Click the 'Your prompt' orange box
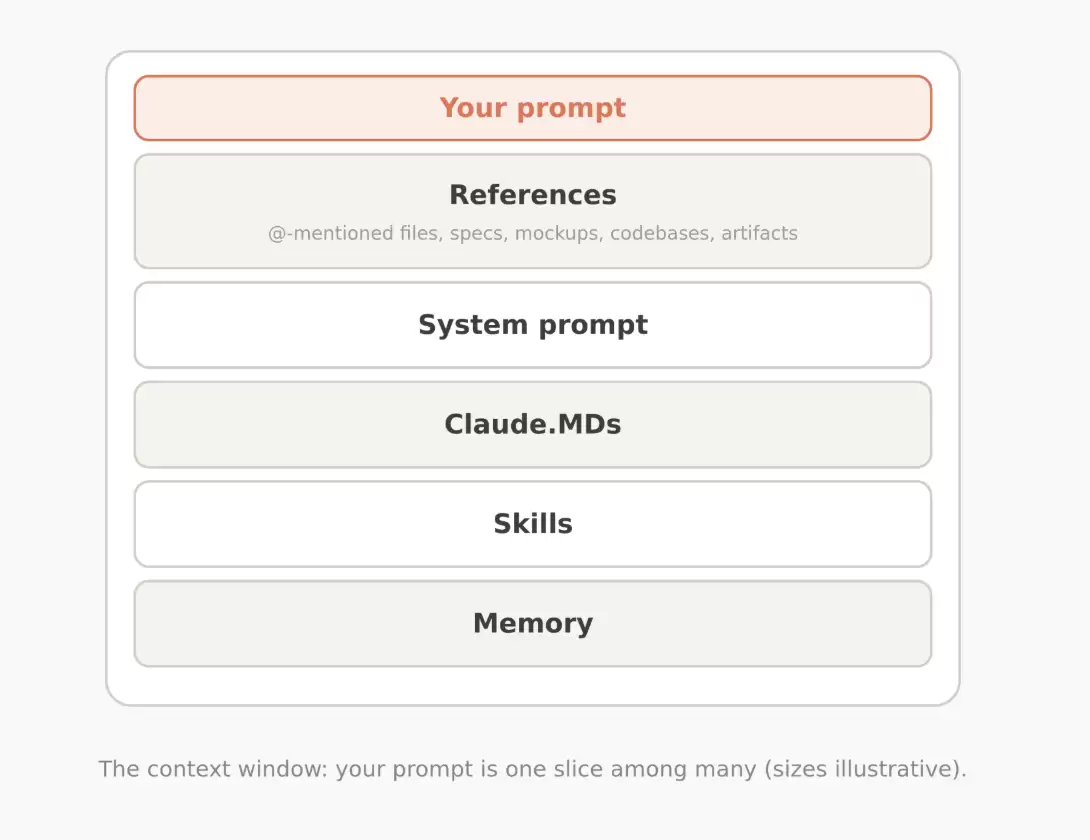This screenshot has height=840, width=1090. pos(532,108)
